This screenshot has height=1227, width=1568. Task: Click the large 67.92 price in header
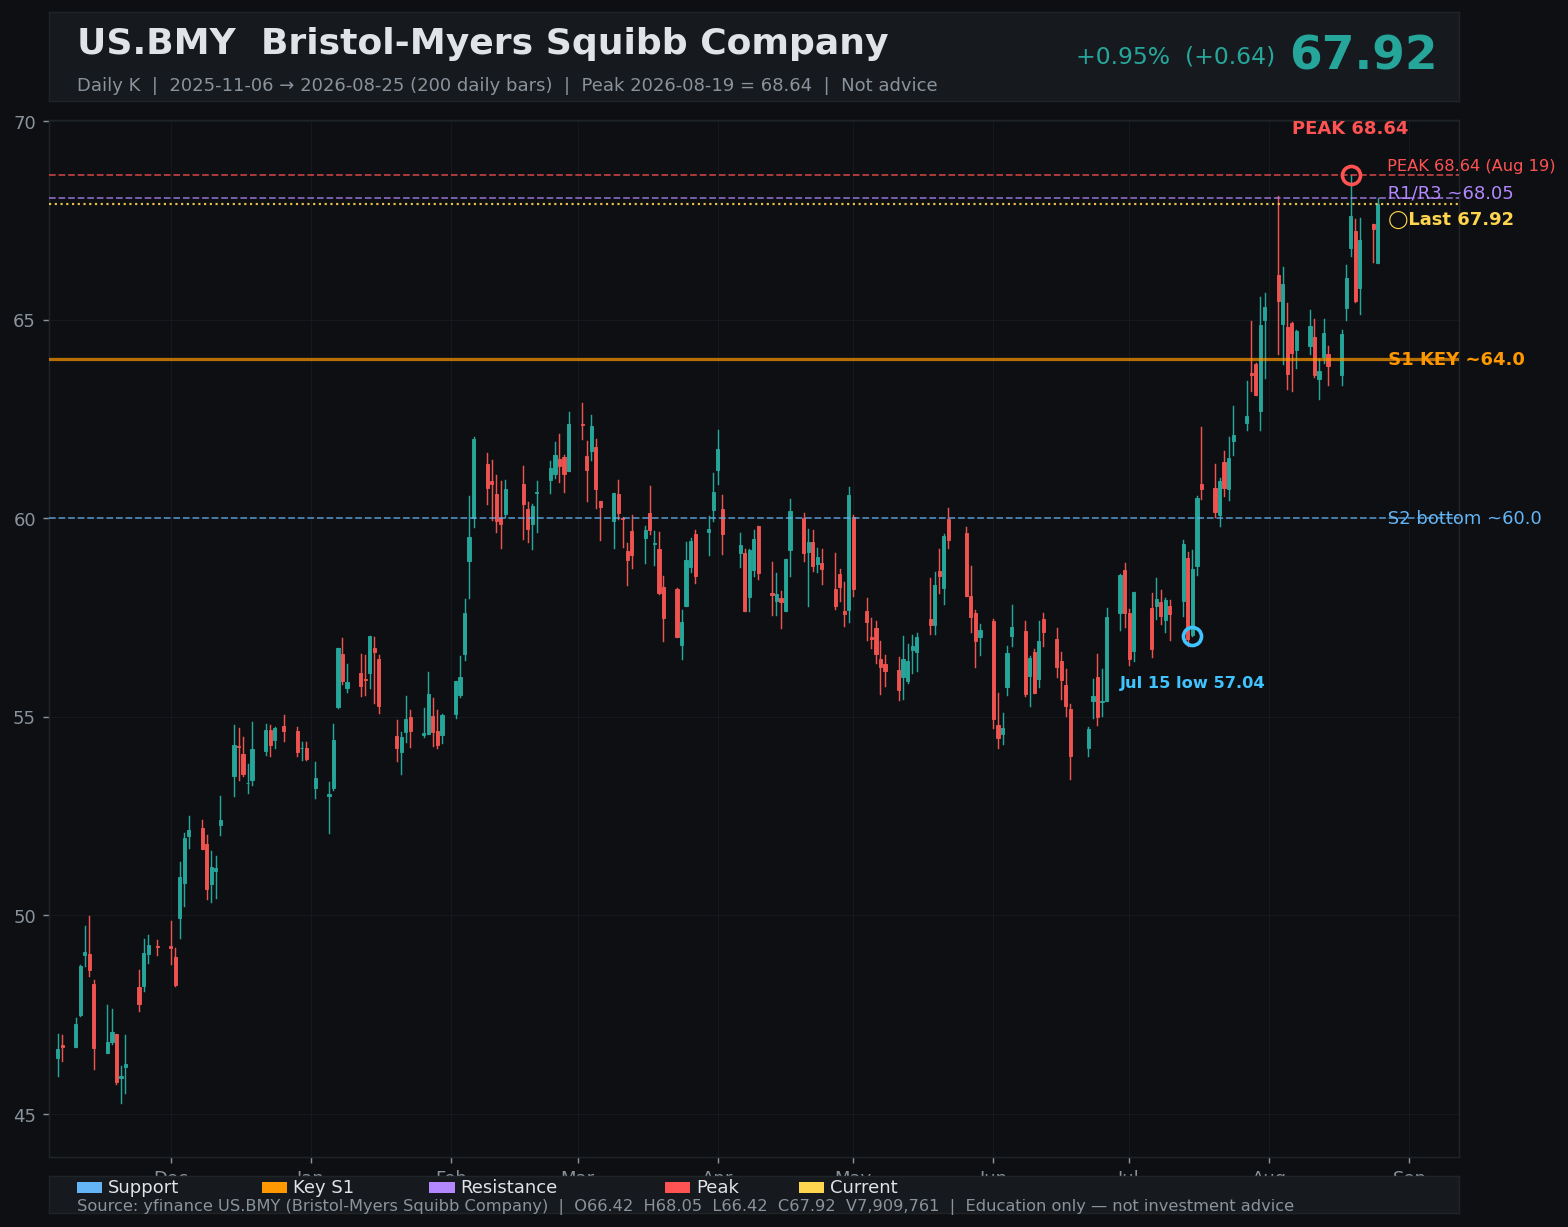[1363, 54]
